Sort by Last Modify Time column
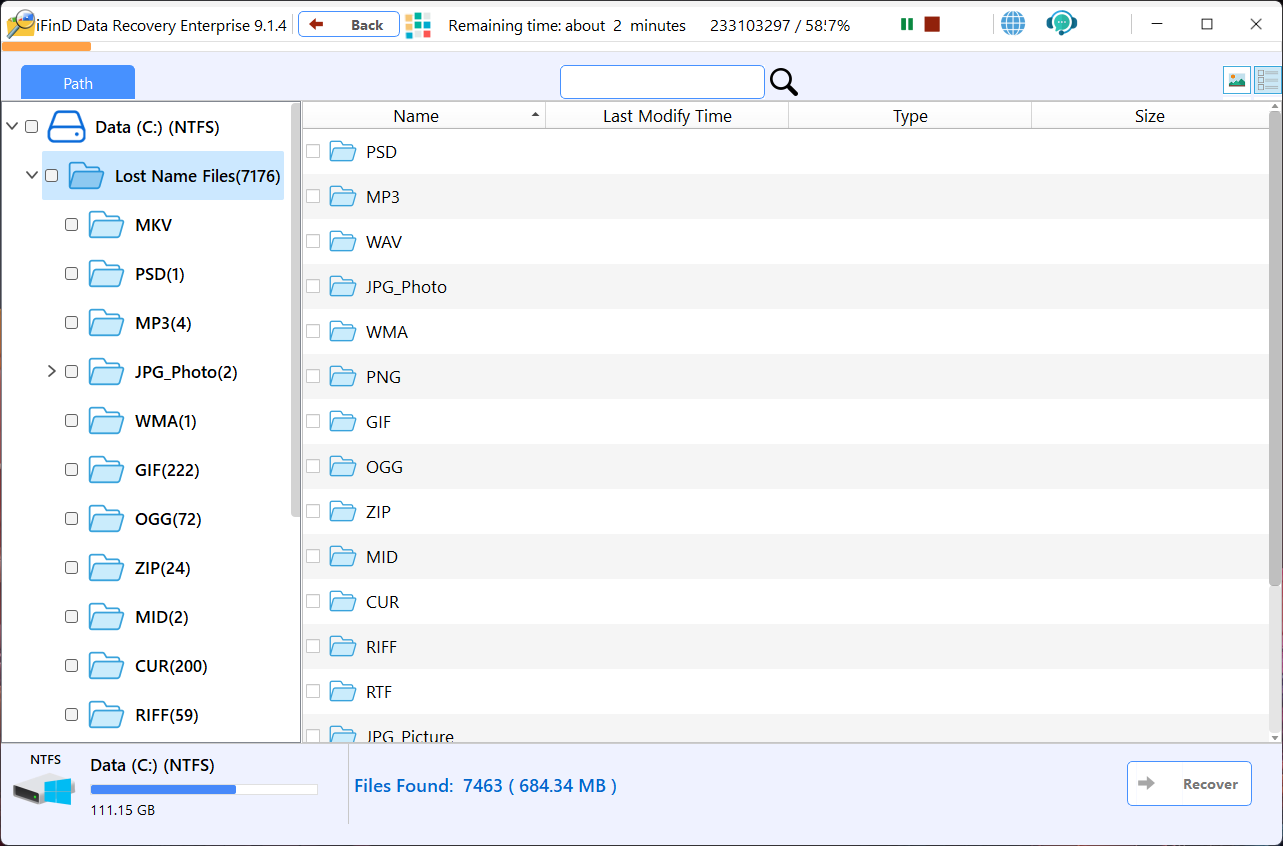Image resolution: width=1283 pixels, height=846 pixels. coord(667,116)
